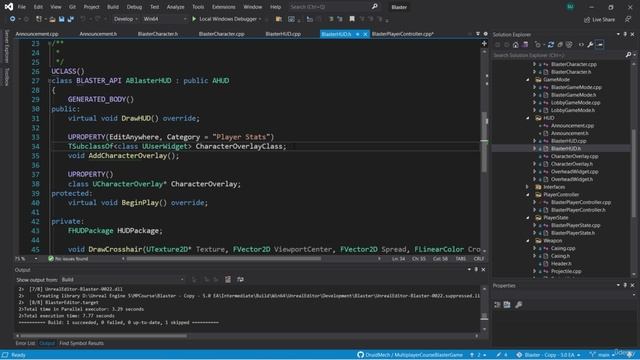This screenshot has height=360, width=640.
Task: Click the Live Share icon
Action: click(587, 19)
